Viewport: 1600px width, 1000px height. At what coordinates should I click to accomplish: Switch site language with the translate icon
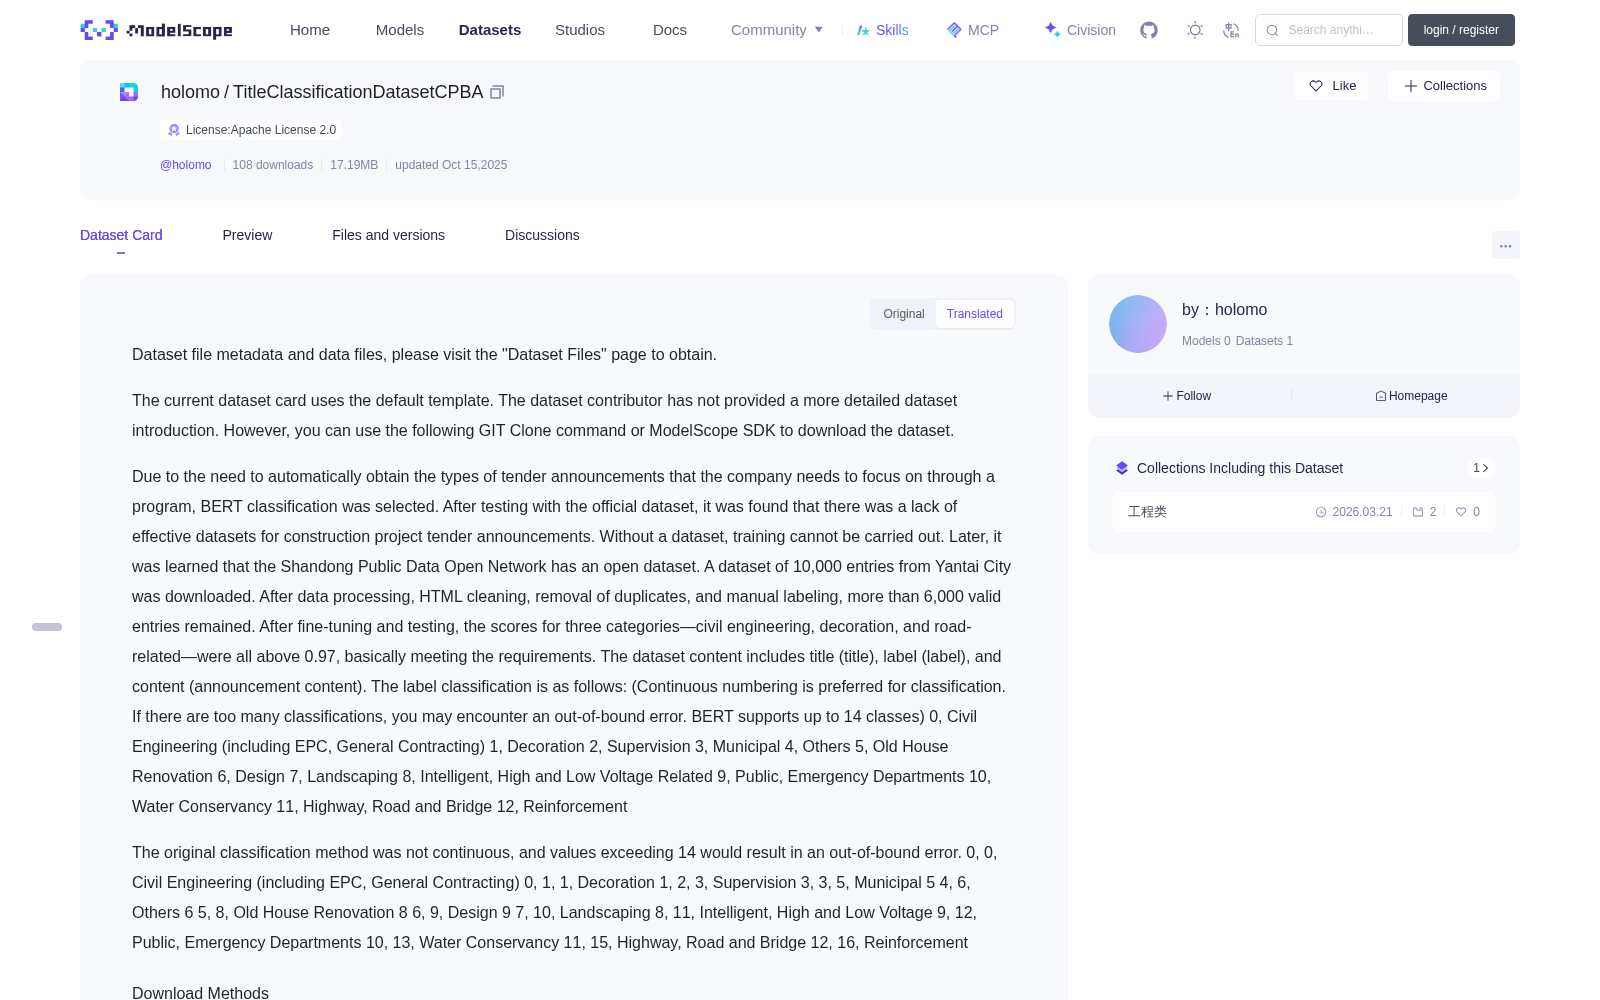click(1232, 30)
